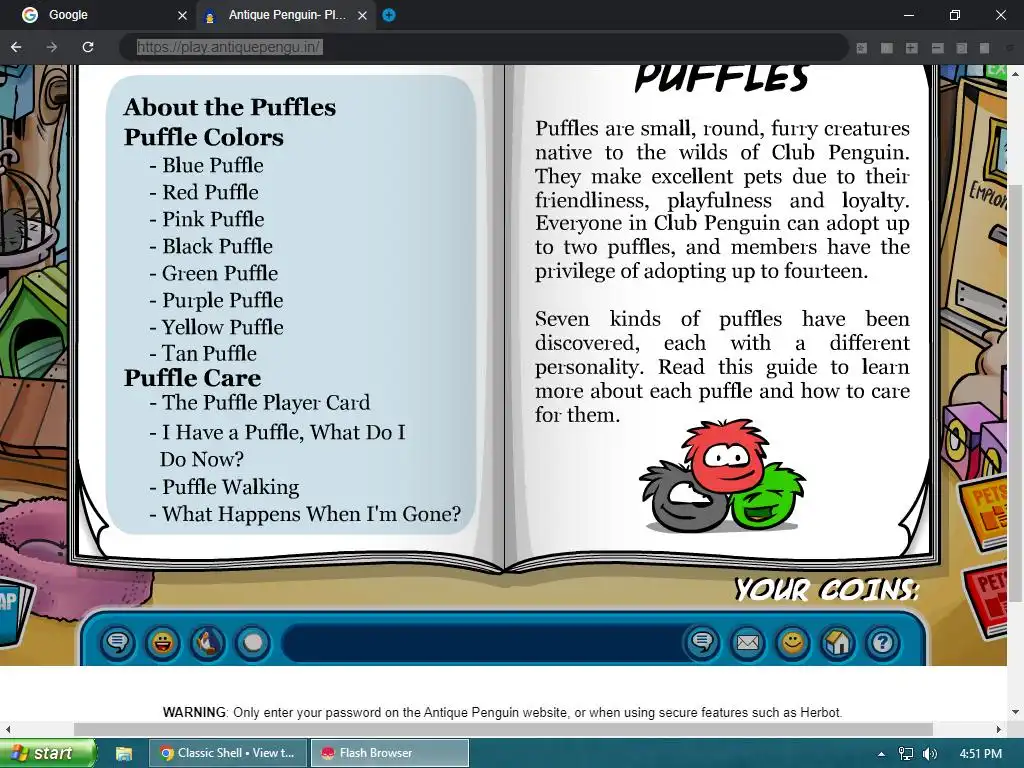Click the YOUR COINS label

[827, 590]
